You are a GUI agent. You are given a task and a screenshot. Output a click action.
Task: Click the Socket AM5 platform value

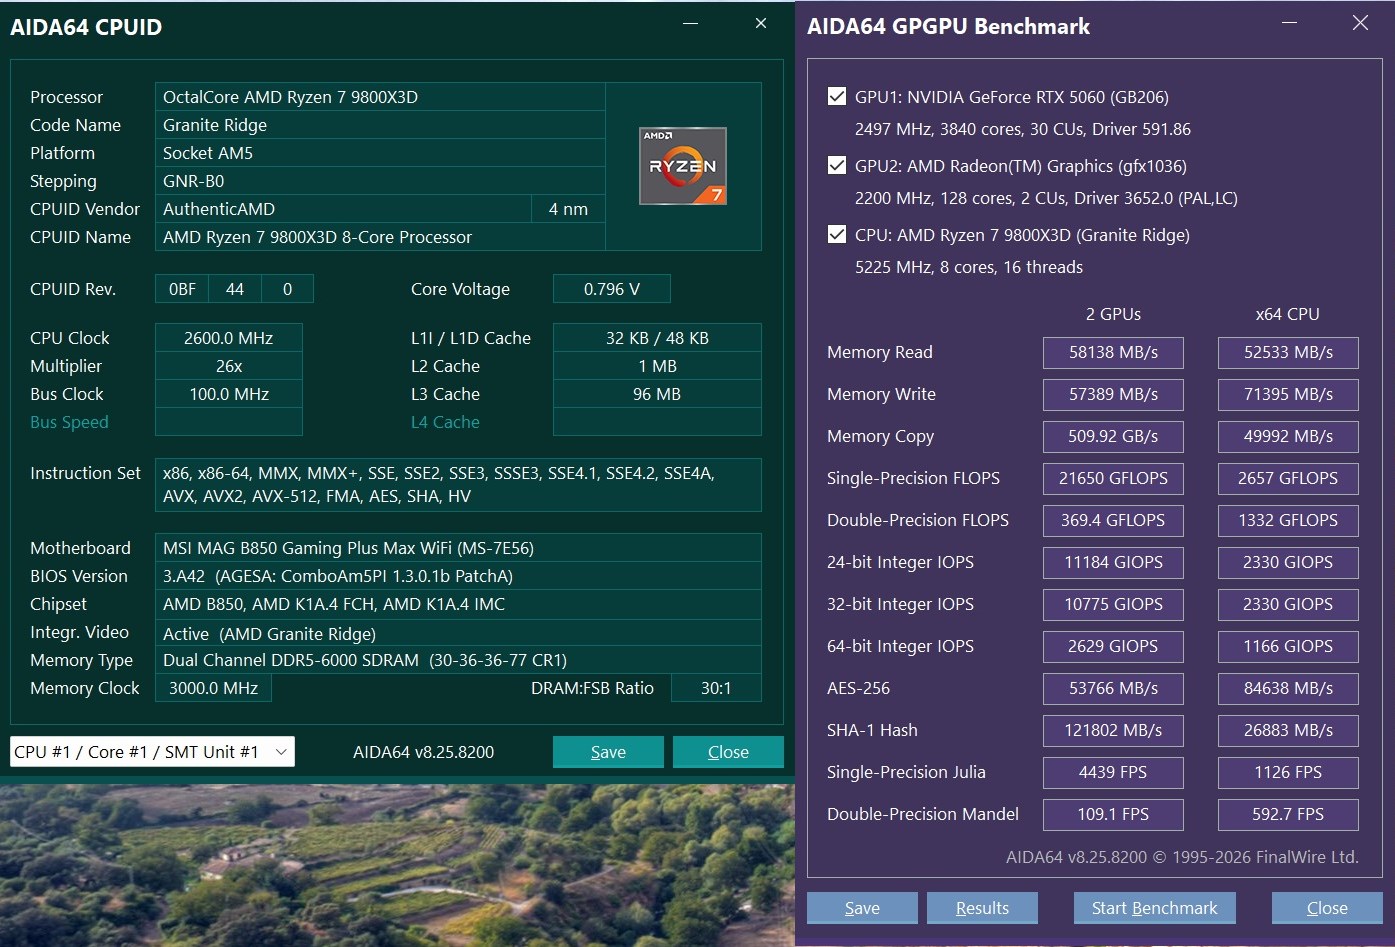(x=380, y=153)
